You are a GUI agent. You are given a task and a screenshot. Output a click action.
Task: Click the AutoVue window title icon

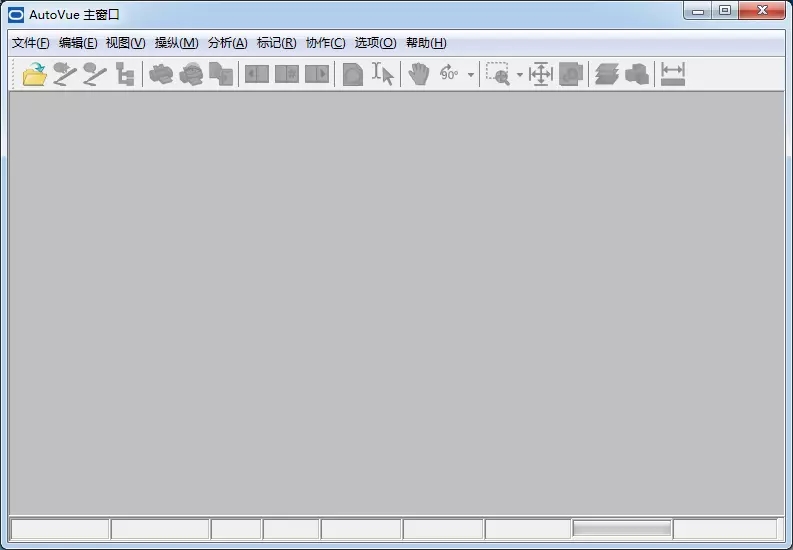(16, 15)
